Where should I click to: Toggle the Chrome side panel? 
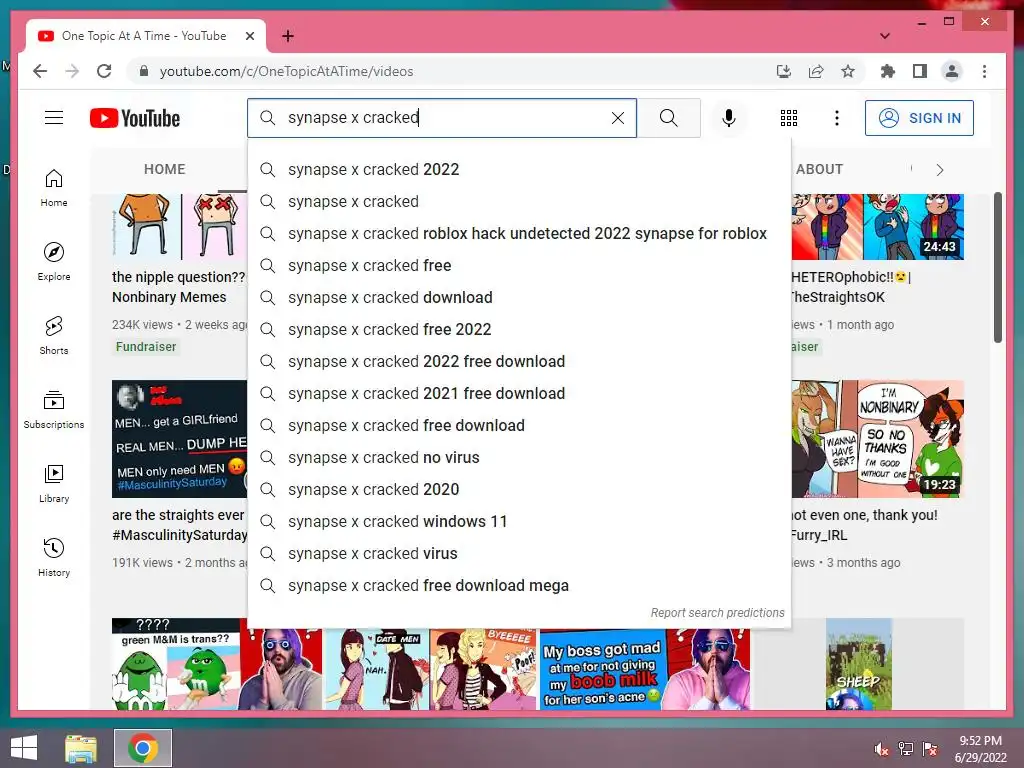click(x=920, y=71)
